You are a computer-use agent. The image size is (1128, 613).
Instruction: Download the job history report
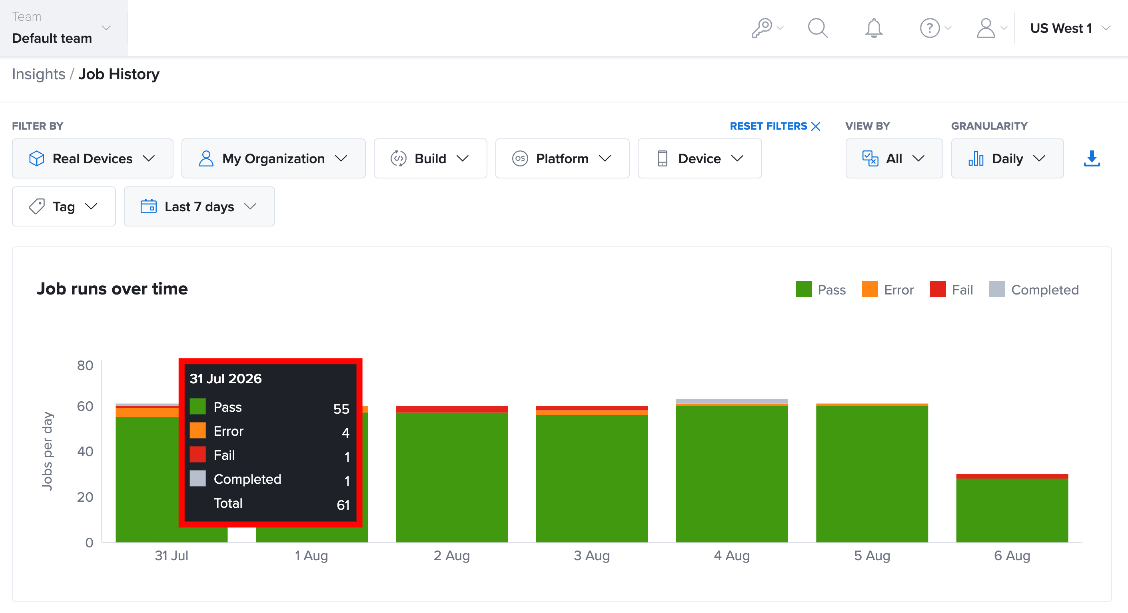1091,158
